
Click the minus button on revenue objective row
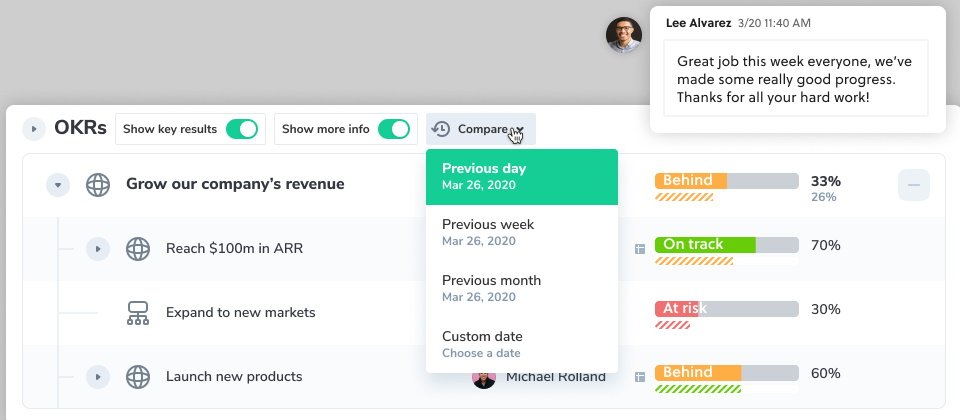click(913, 185)
